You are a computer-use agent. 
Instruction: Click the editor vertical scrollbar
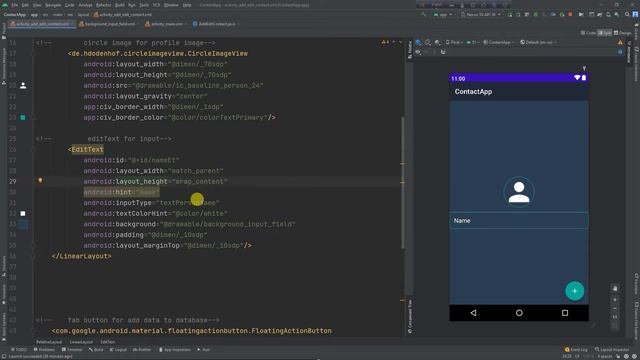tap(403, 183)
